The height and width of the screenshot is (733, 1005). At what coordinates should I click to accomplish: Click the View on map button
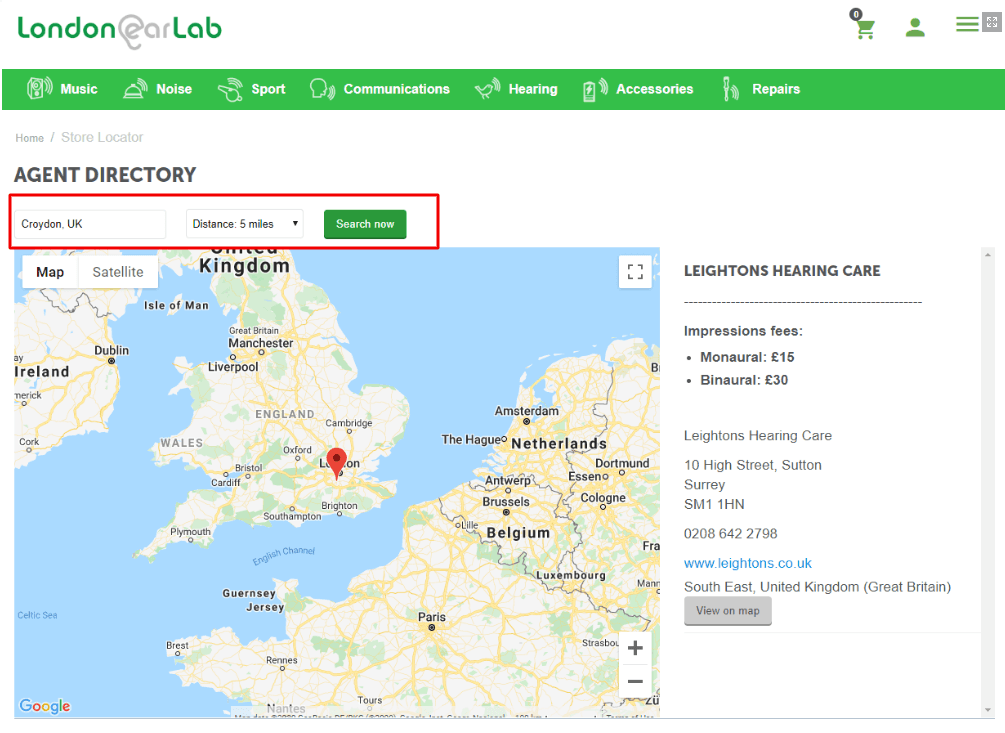point(728,611)
